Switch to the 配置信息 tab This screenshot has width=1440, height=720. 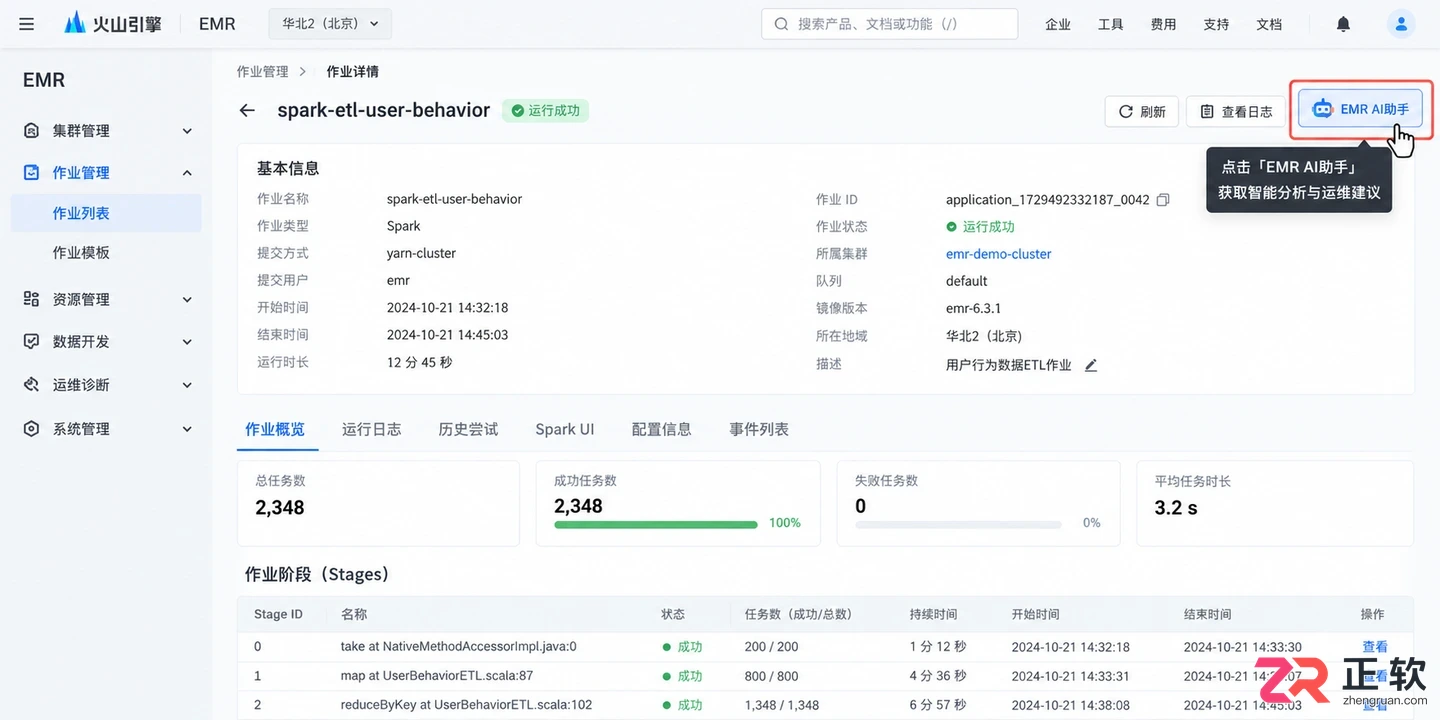pos(661,429)
